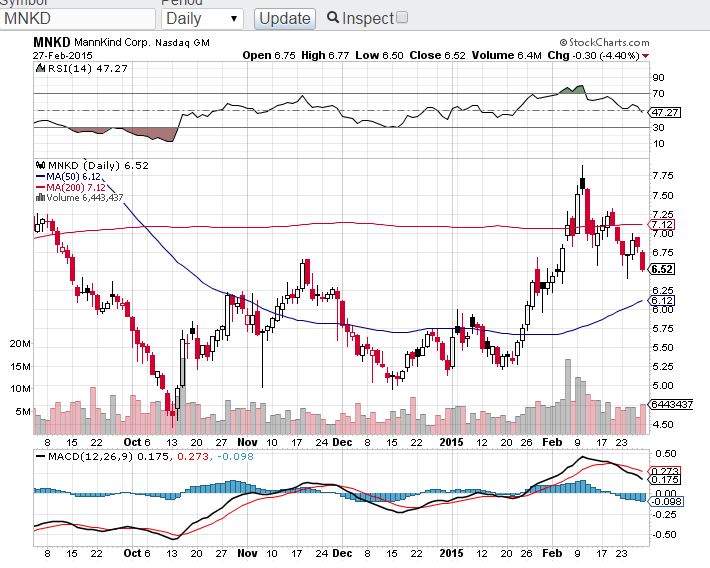Click the MACD(12,26,9) legend line icon
Screen dimensions: 710x568
tap(39, 457)
